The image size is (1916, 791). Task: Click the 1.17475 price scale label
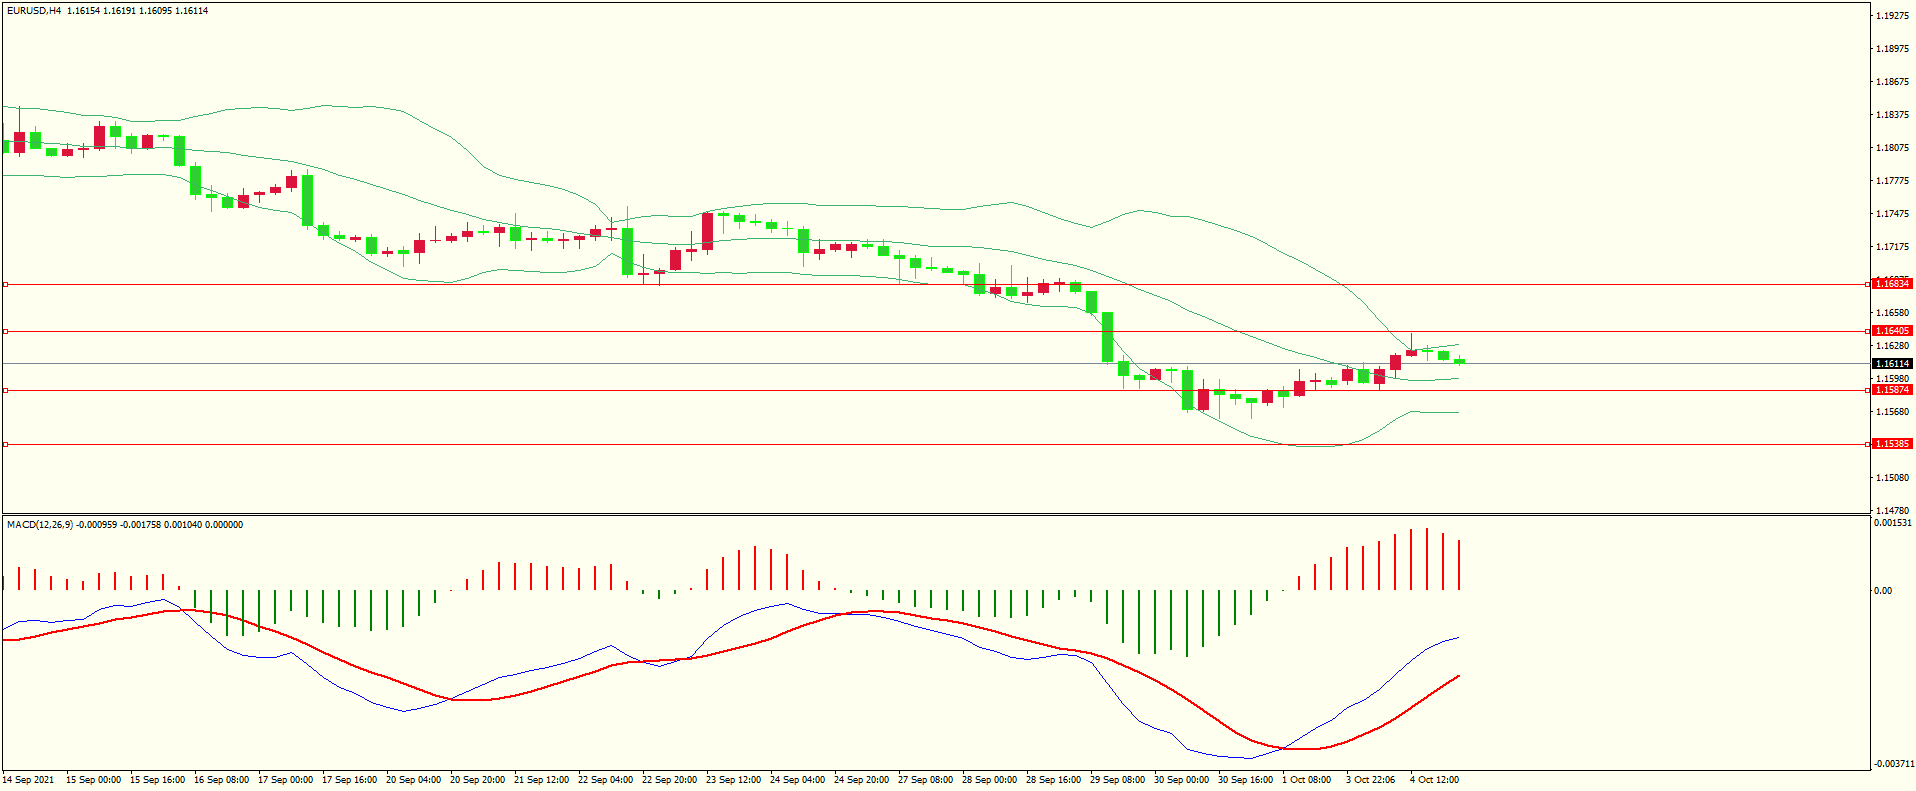pyautogui.click(x=1893, y=214)
